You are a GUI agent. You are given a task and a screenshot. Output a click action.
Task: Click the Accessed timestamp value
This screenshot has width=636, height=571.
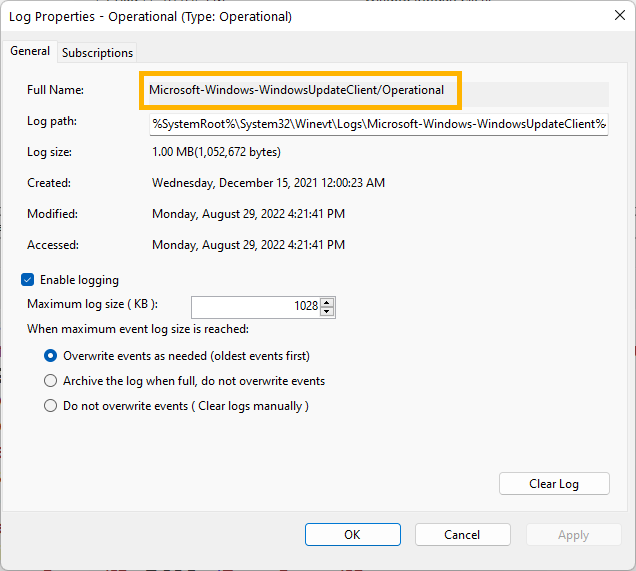coord(248,245)
